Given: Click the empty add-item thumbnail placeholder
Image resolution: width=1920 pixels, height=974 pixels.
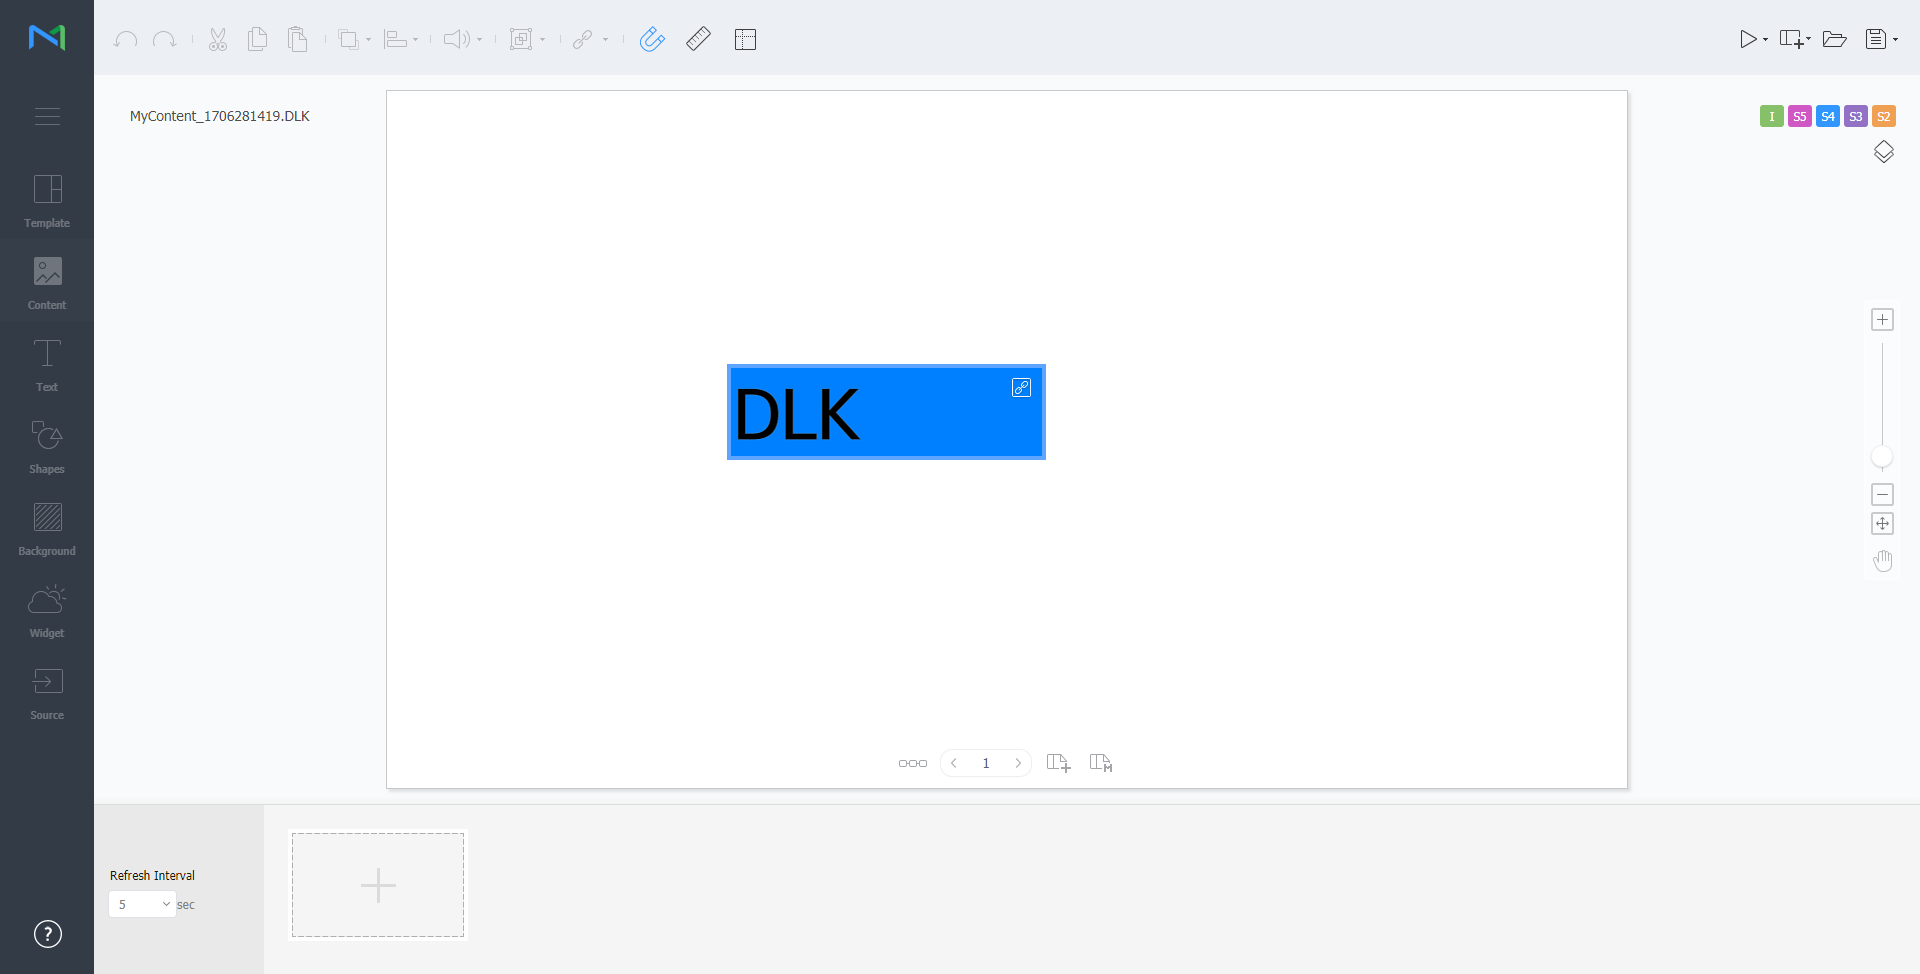Looking at the screenshot, I should tap(378, 885).
